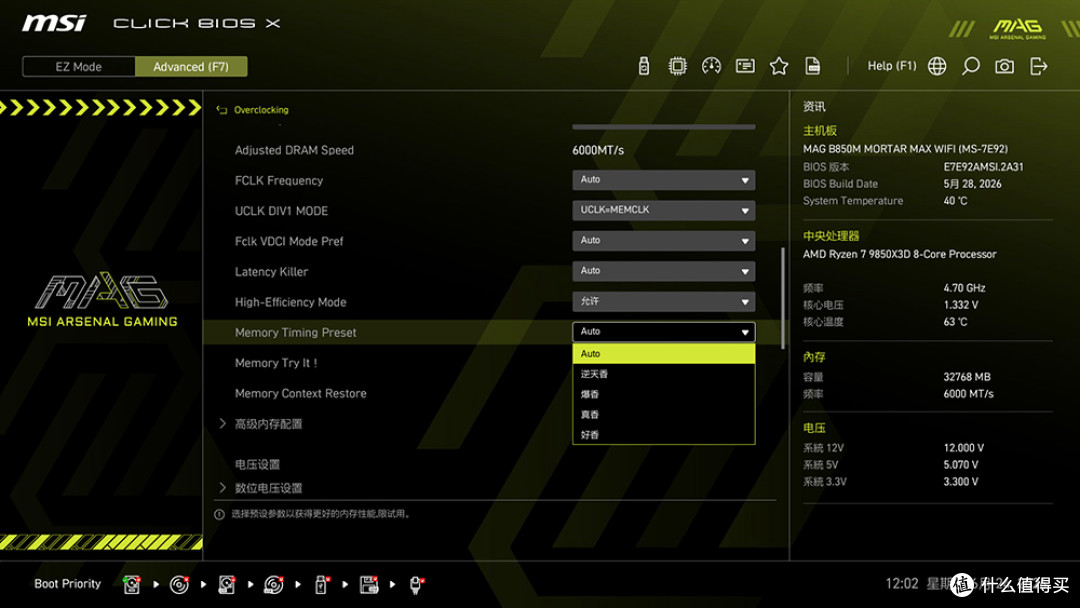This screenshot has height=608, width=1080.
Task: Open Help (F1)
Action: pyautogui.click(x=891, y=66)
